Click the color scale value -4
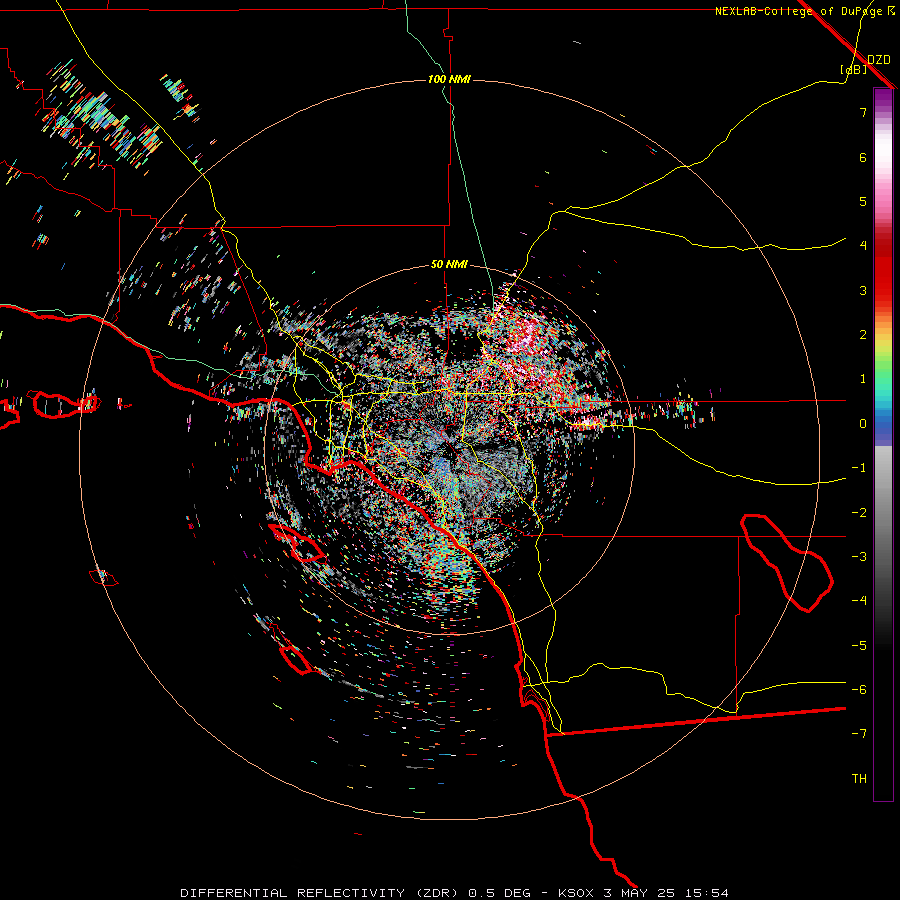The height and width of the screenshot is (900, 900). point(859,600)
